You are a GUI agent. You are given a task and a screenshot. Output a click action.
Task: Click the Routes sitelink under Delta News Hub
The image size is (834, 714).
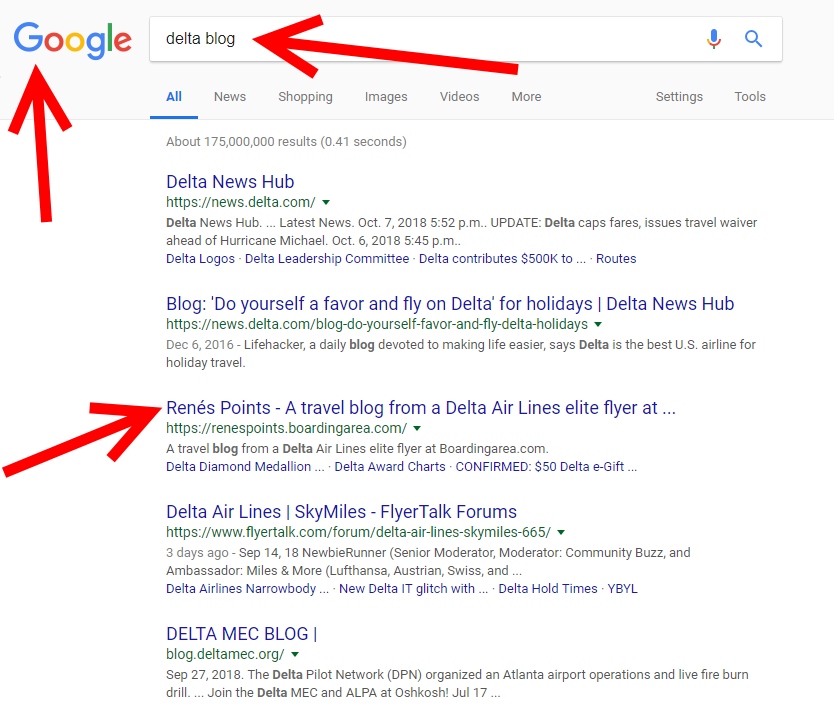click(x=616, y=258)
